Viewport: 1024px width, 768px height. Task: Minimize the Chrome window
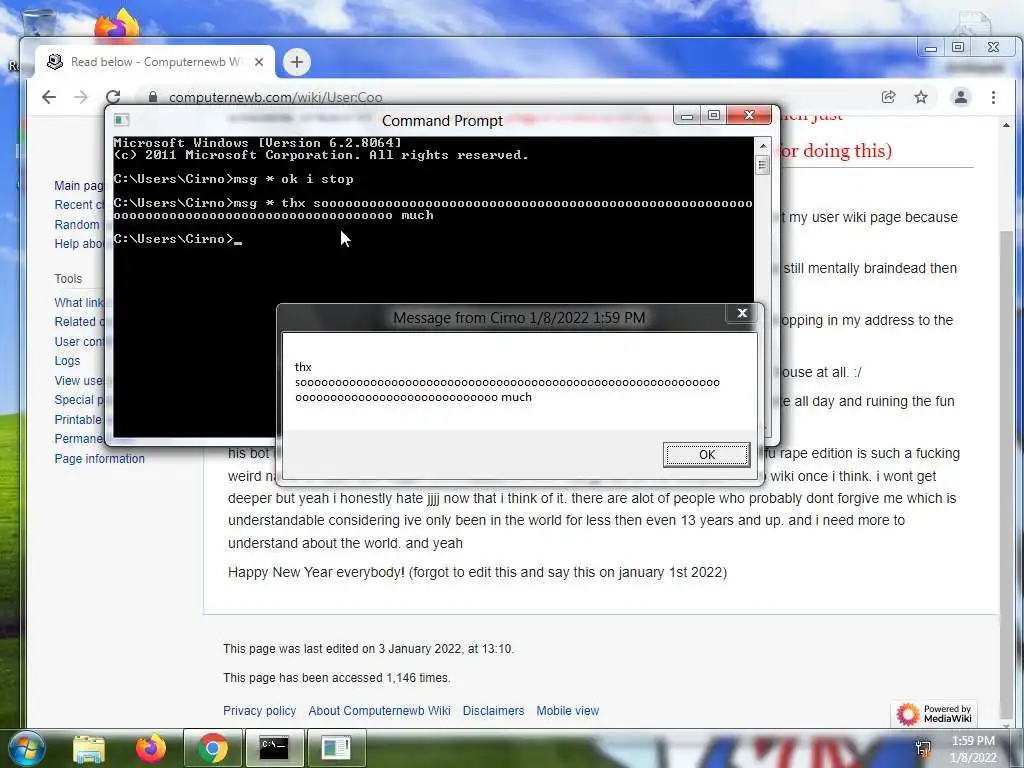tap(931, 48)
